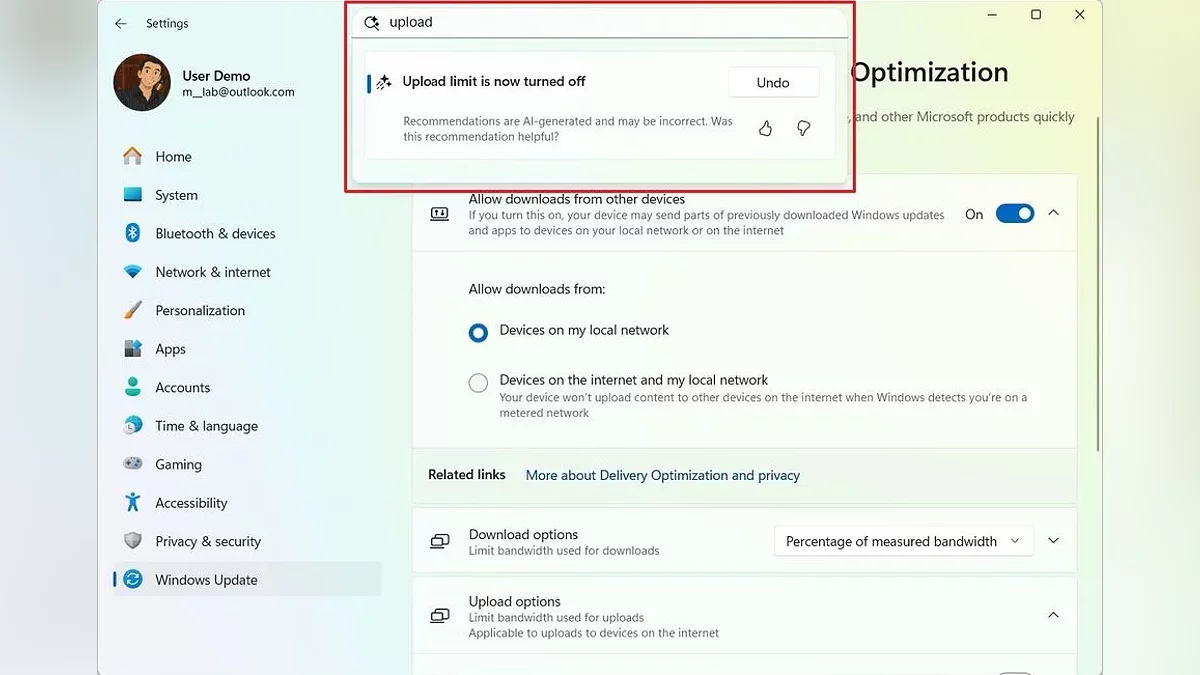Click the Home house icon in sidebar
This screenshot has height=675, width=1200.
[132, 156]
